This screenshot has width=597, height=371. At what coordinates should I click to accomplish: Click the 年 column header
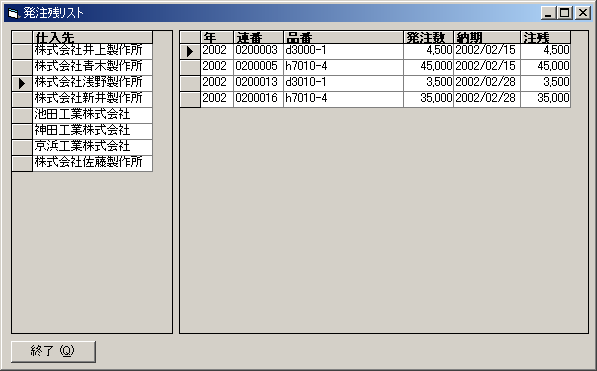pos(217,37)
